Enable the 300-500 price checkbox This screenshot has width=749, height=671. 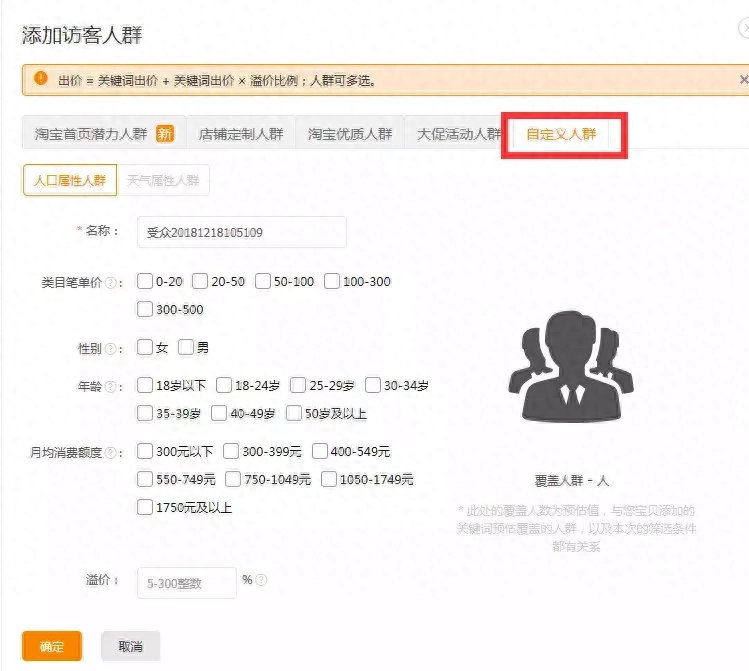145,309
